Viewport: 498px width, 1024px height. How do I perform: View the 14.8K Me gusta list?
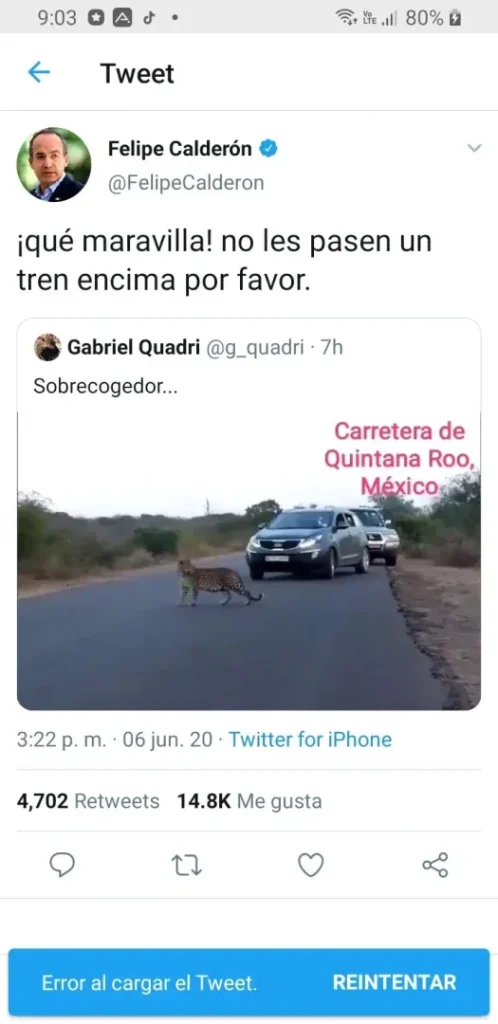pos(249,801)
